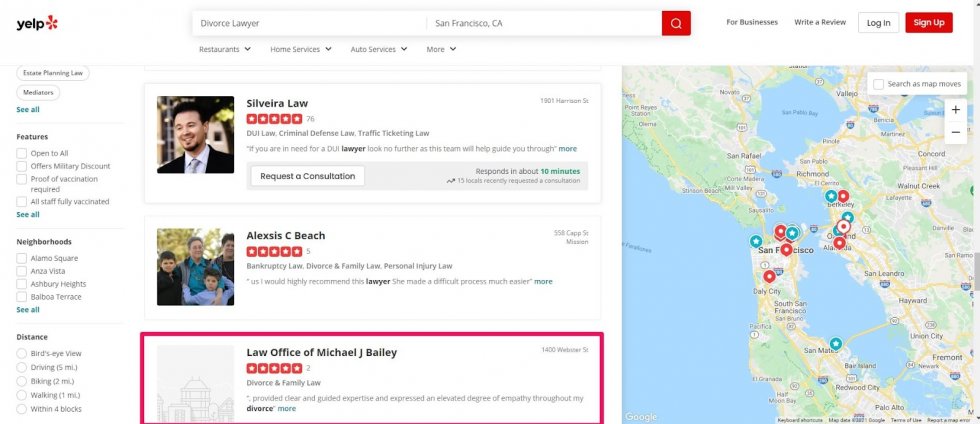Open Silveira Law listing title
Screen dimensions: 980x424
coord(277,103)
